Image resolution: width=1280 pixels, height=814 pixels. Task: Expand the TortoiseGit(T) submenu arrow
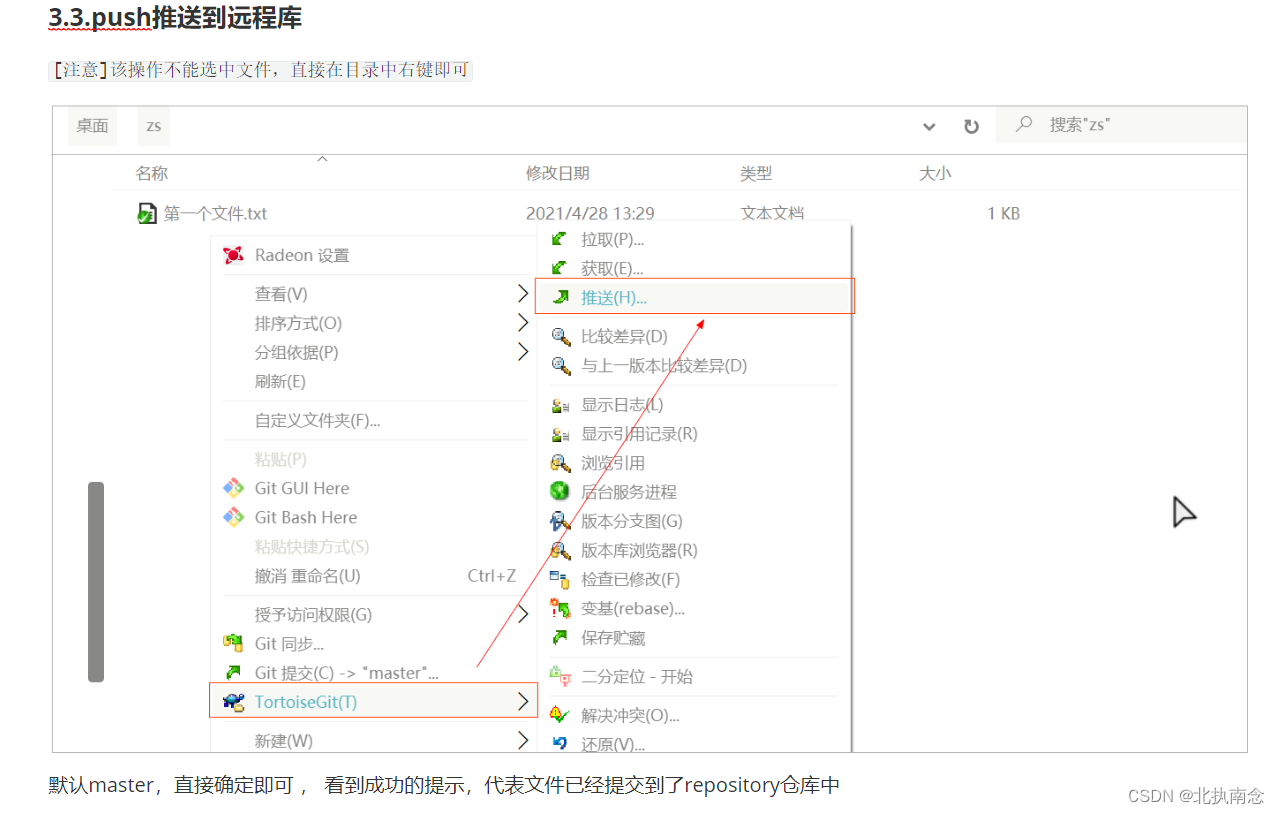pos(522,702)
